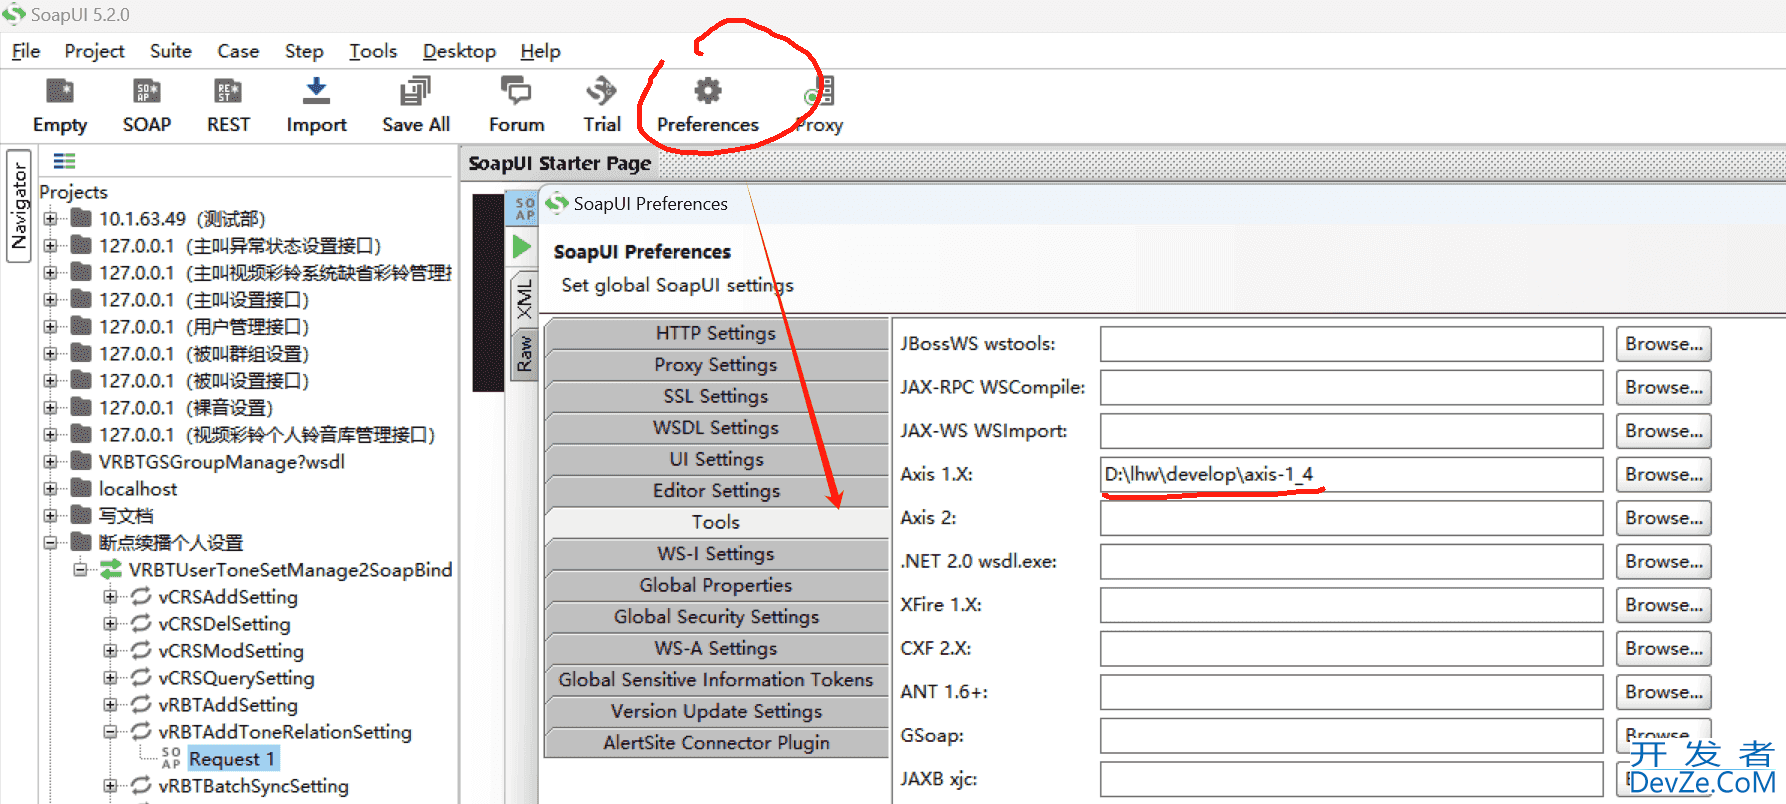Click the Trial toolbar icon
This screenshot has width=1786, height=804.
(601, 91)
